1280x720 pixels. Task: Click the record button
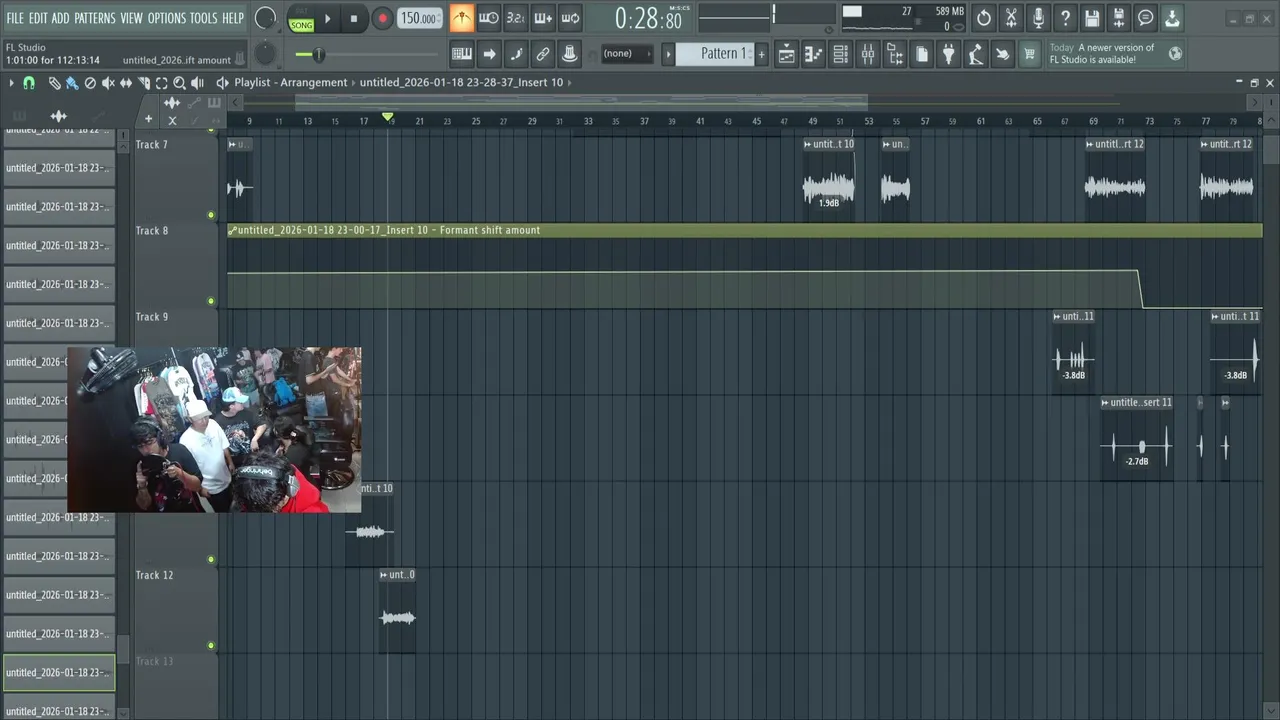click(x=382, y=18)
